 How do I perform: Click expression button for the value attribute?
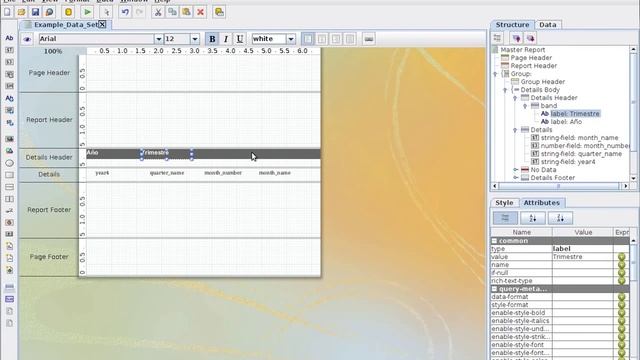621,257
